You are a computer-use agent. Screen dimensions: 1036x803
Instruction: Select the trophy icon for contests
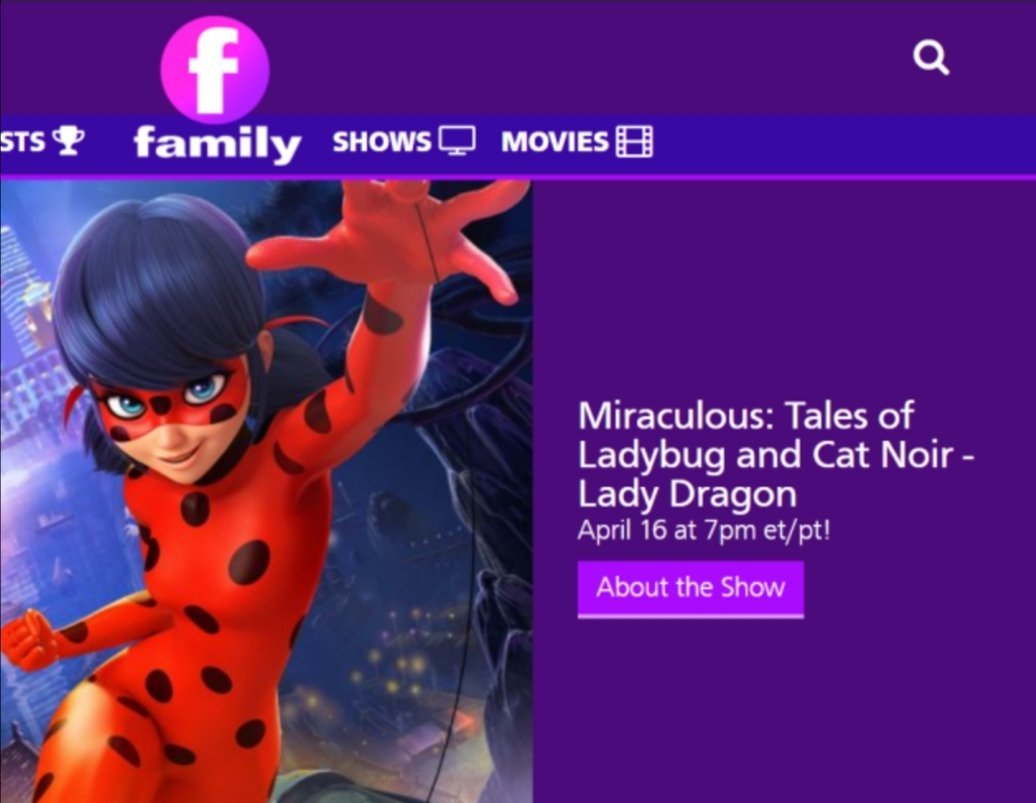coord(68,141)
